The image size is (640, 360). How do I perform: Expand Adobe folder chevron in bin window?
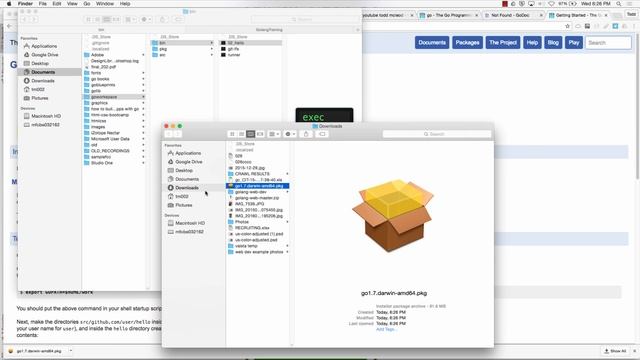[x=143, y=55]
